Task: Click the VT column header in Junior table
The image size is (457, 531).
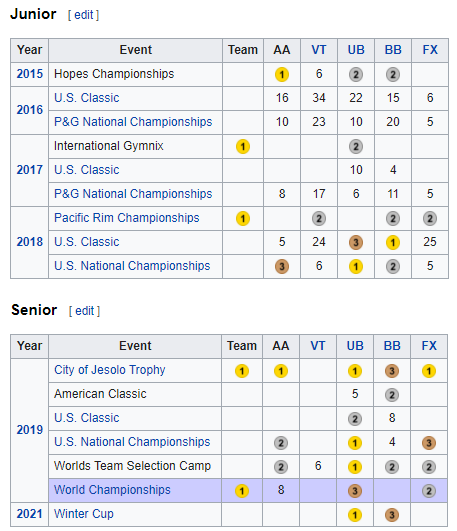Action: pyautogui.click(x=319, y=50)
